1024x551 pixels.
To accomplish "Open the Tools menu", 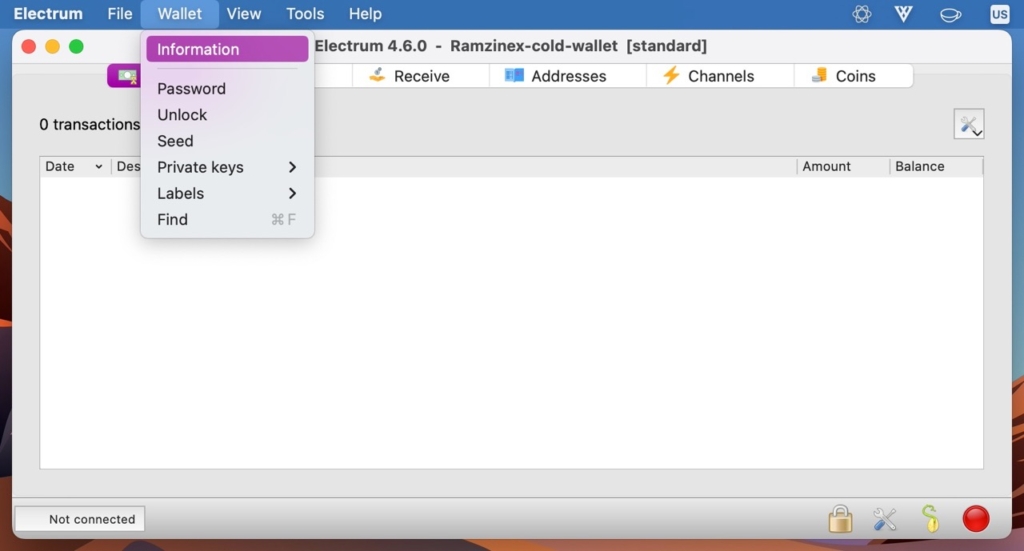I will (x=305, y=14).
